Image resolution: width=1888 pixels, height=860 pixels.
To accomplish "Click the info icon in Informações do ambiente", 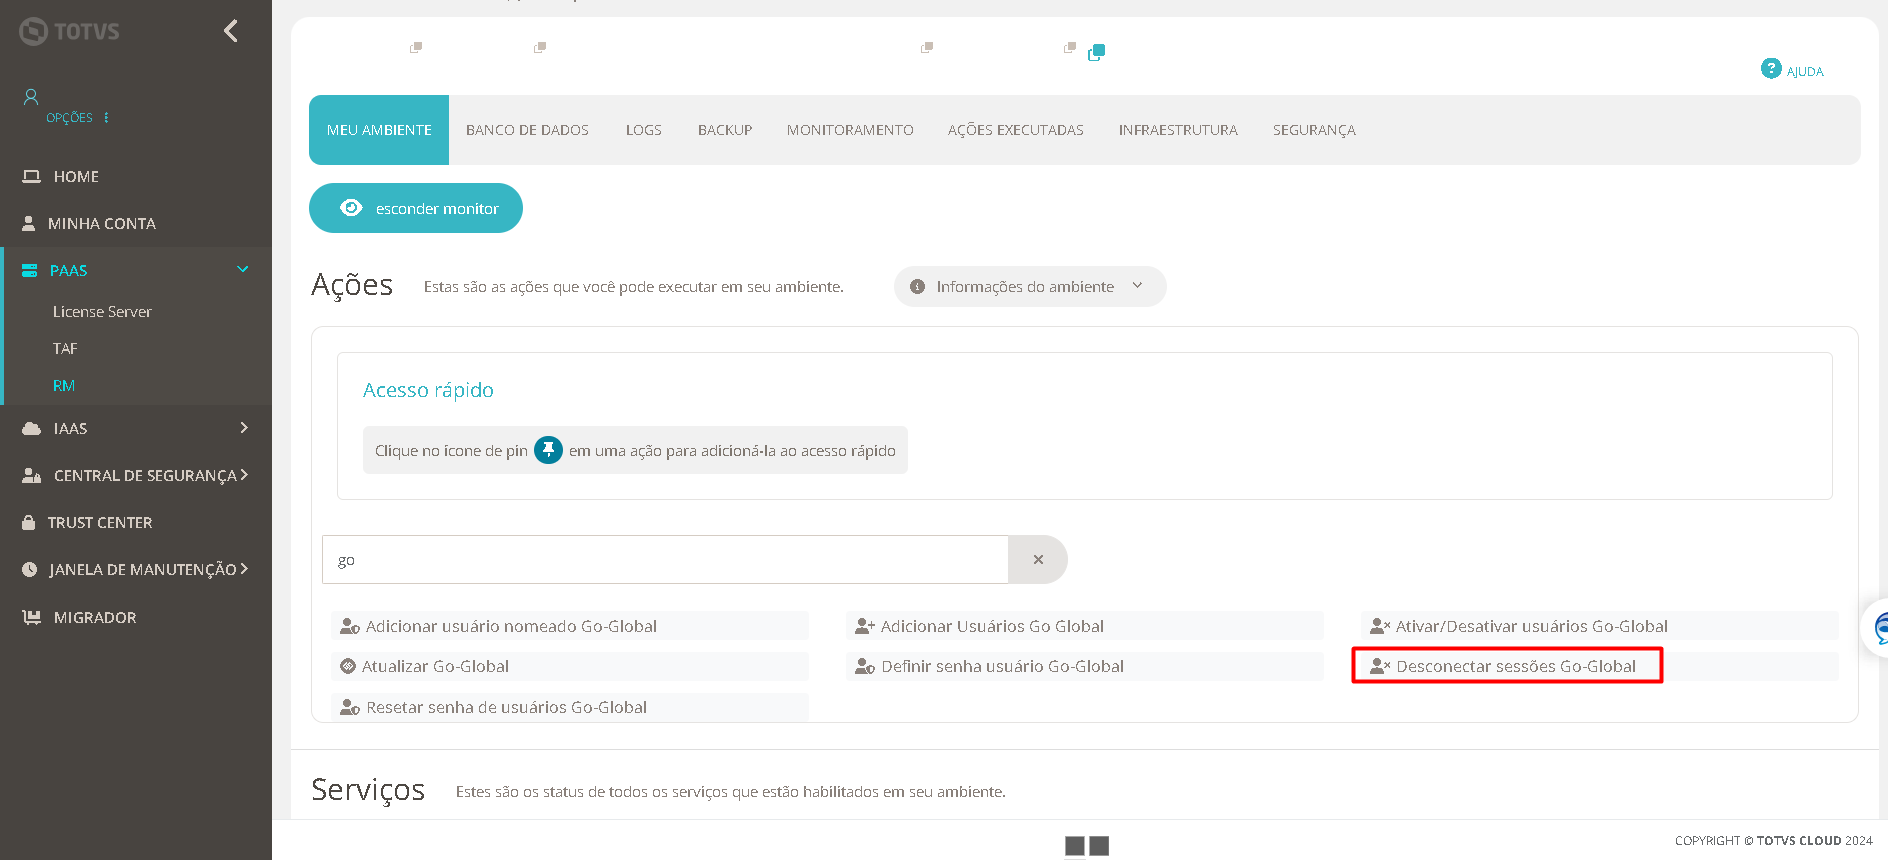I will click(917, 287).
